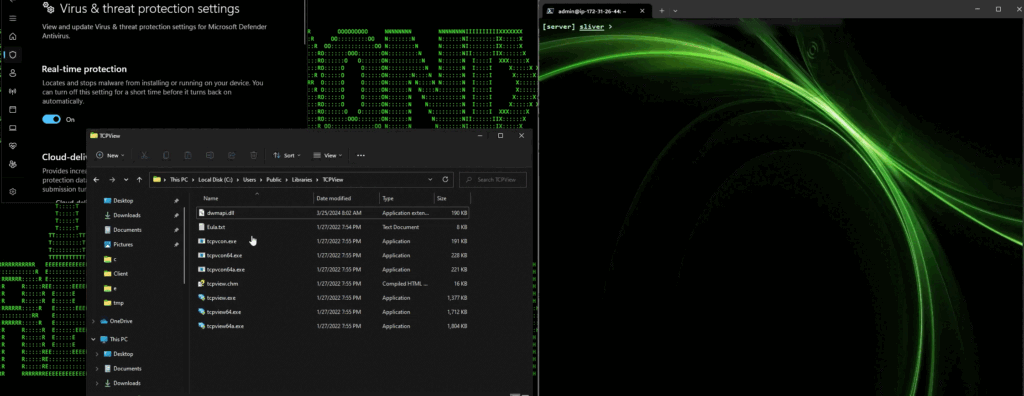Open the Home icon in Windows Security sidebar
1024x396 pixels.
coord(12,36)
